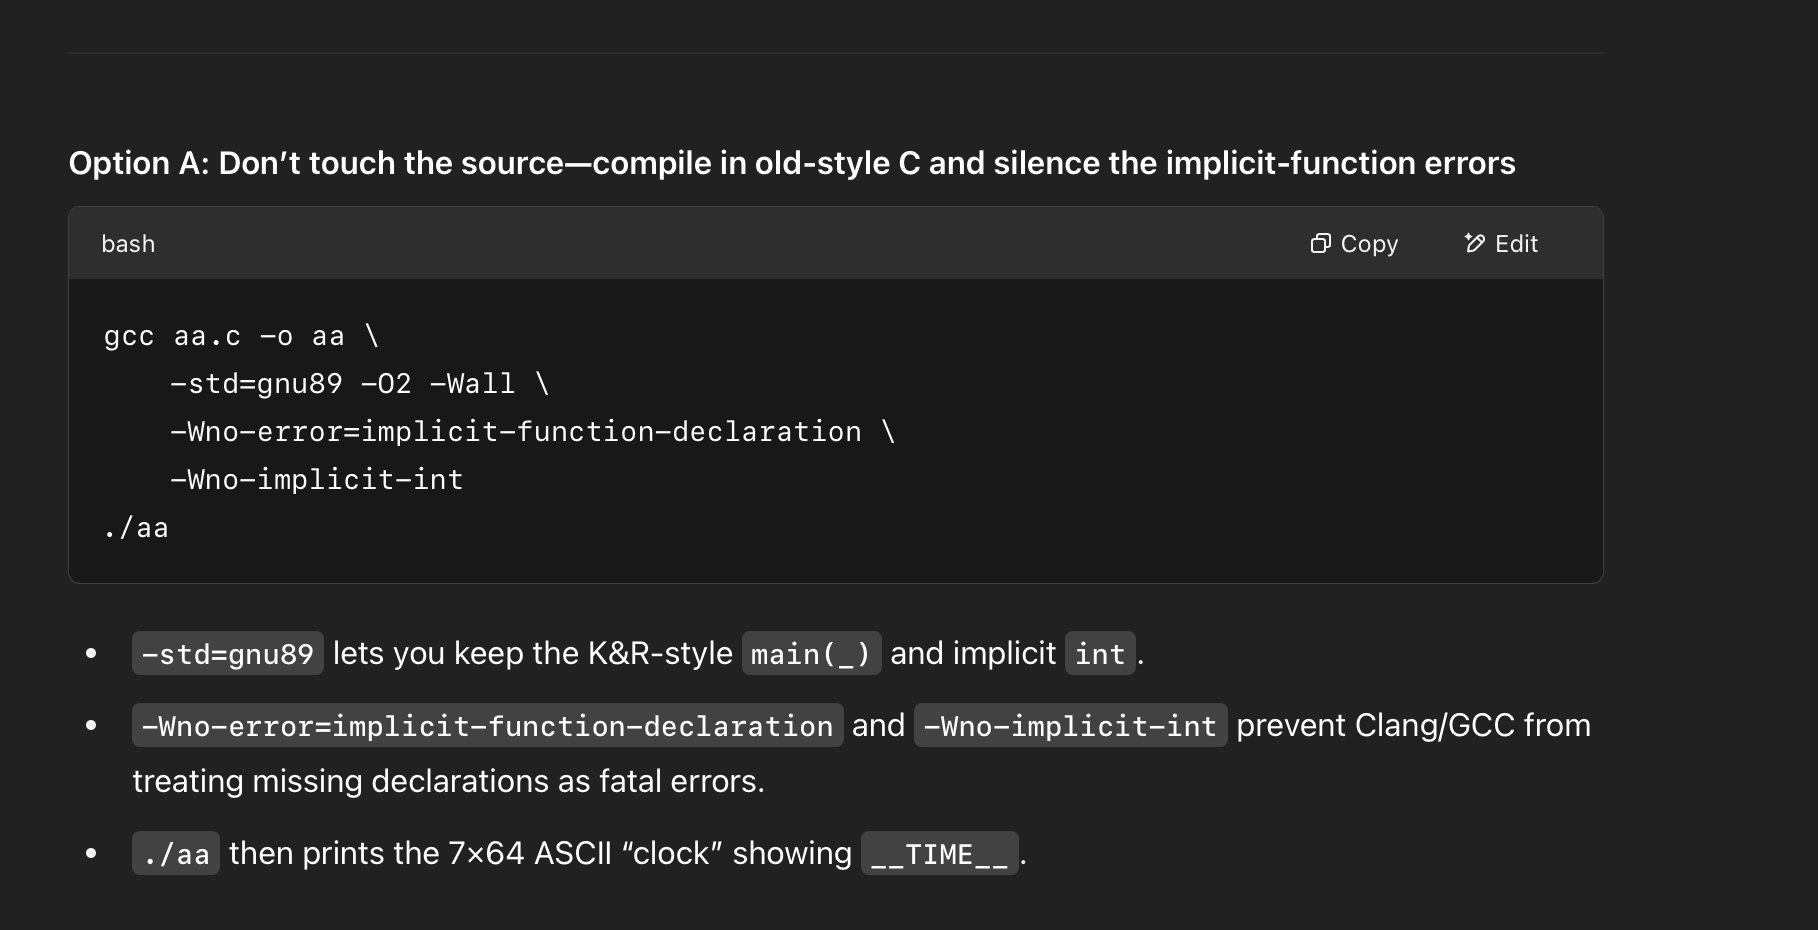Click inline '-Wno-error=implicit-function-declaration' in second bullet
This screenshot has width=1818, height=930.
[x=487, y=725]
